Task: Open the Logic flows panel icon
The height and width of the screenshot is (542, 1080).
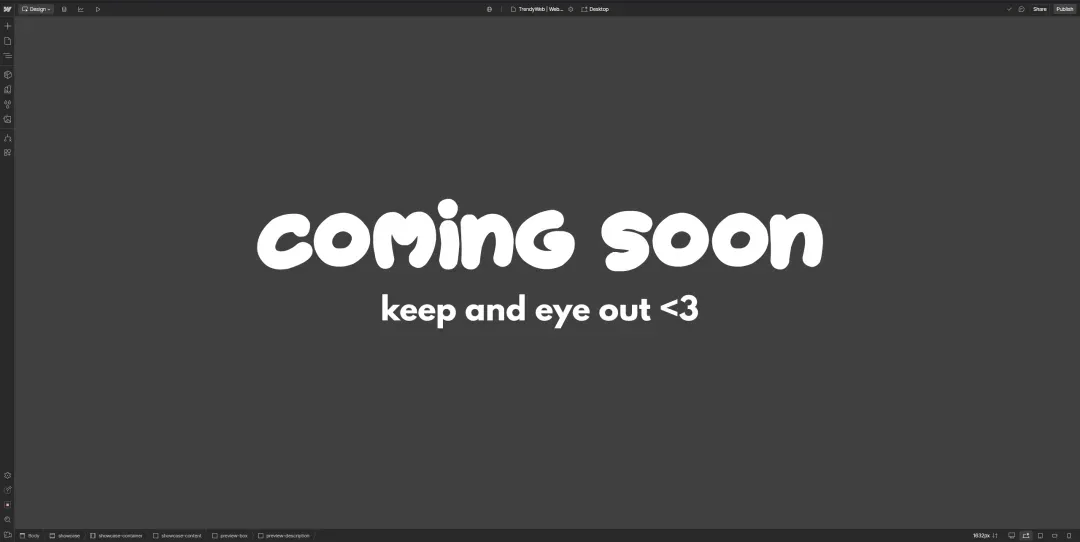Action: click(8, 138)
